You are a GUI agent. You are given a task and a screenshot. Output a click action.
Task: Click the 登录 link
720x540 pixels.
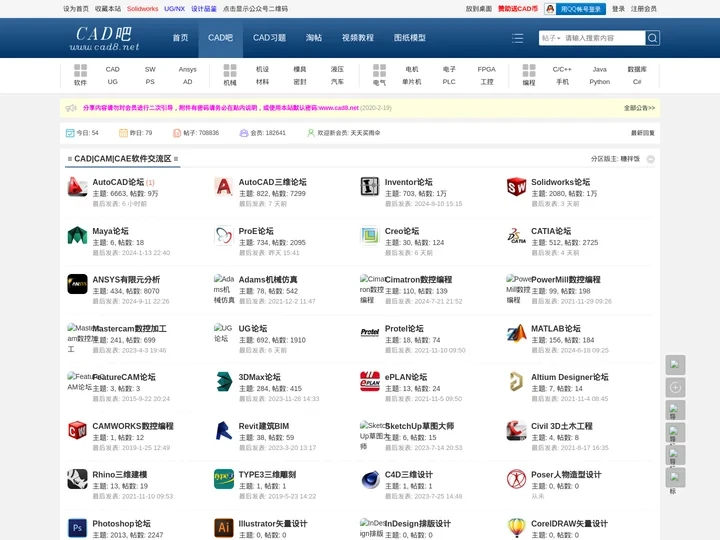tap(619, 9)
